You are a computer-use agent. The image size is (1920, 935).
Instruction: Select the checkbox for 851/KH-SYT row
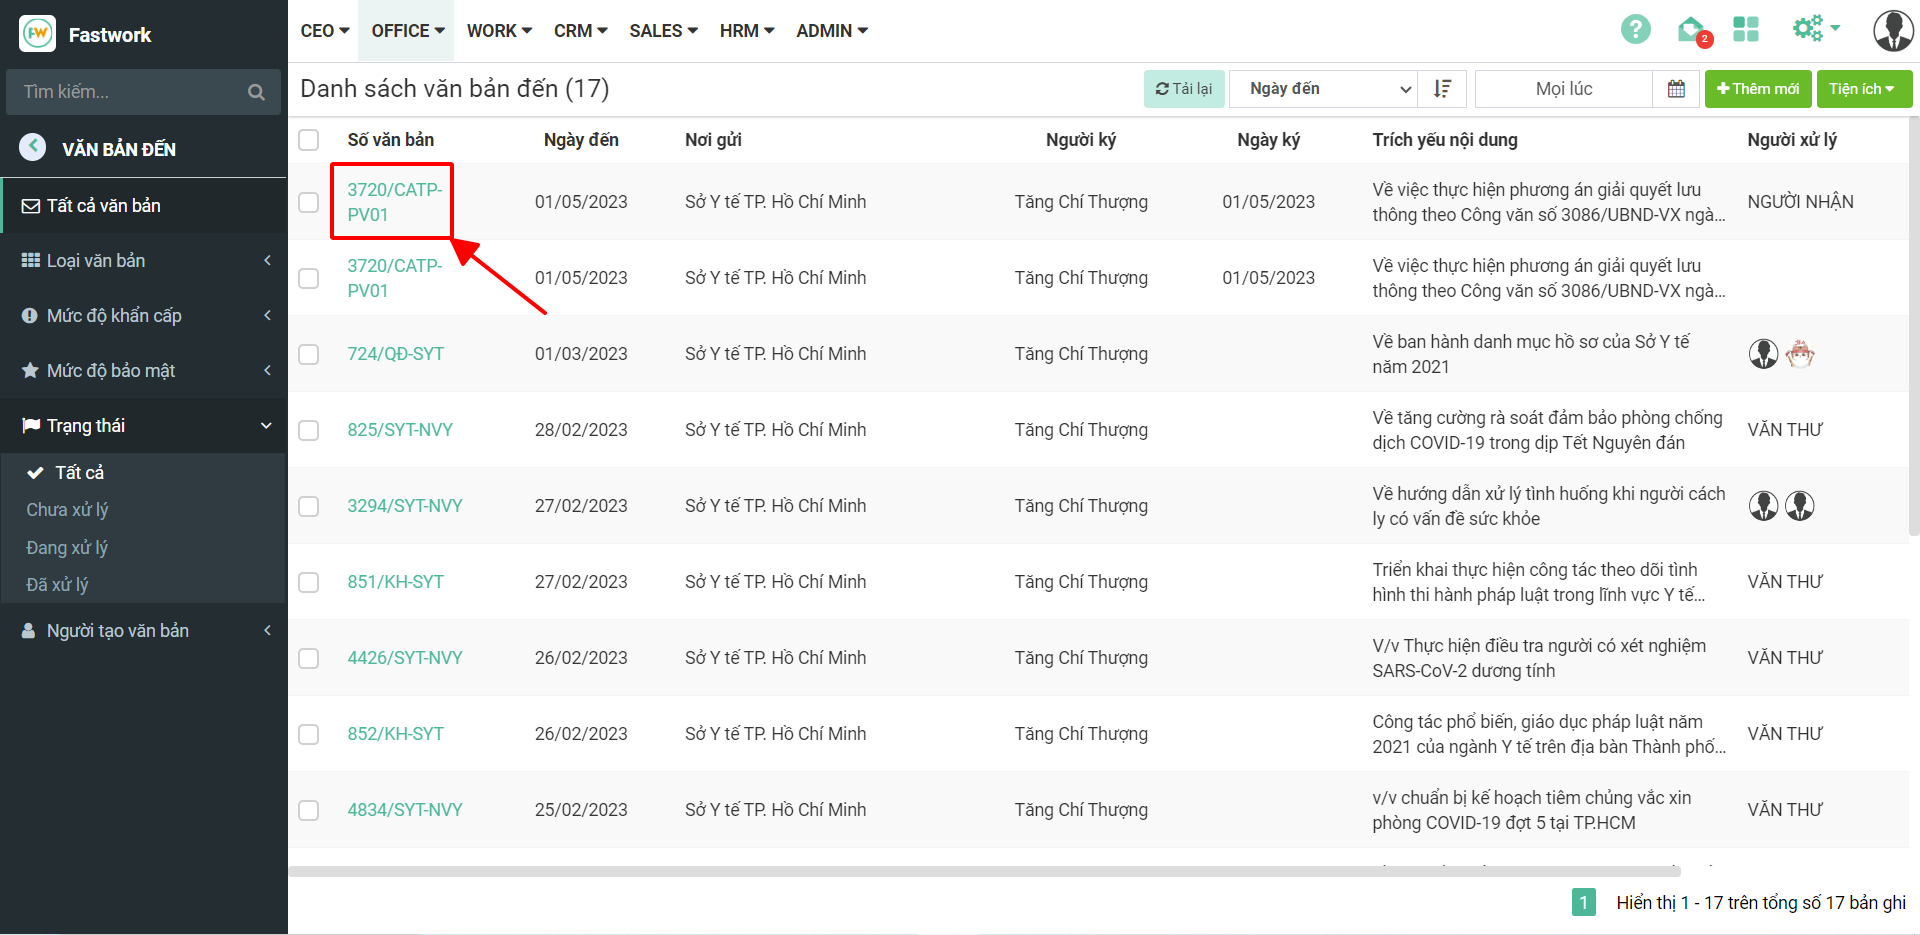point(309,582)
